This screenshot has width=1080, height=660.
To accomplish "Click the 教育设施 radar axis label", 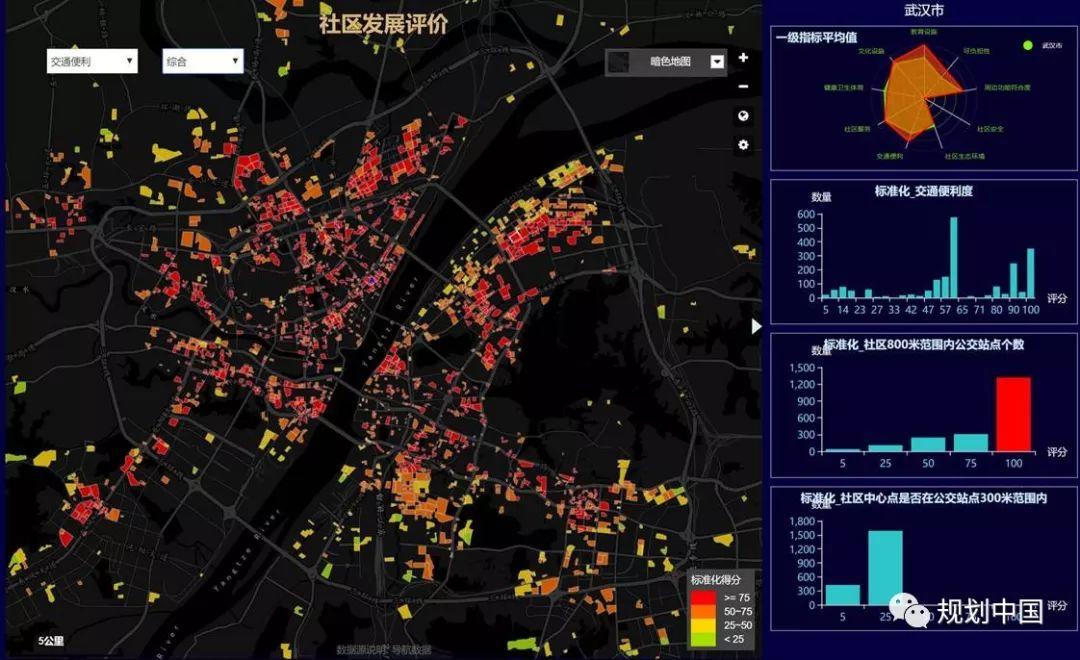I will [924, 32].
